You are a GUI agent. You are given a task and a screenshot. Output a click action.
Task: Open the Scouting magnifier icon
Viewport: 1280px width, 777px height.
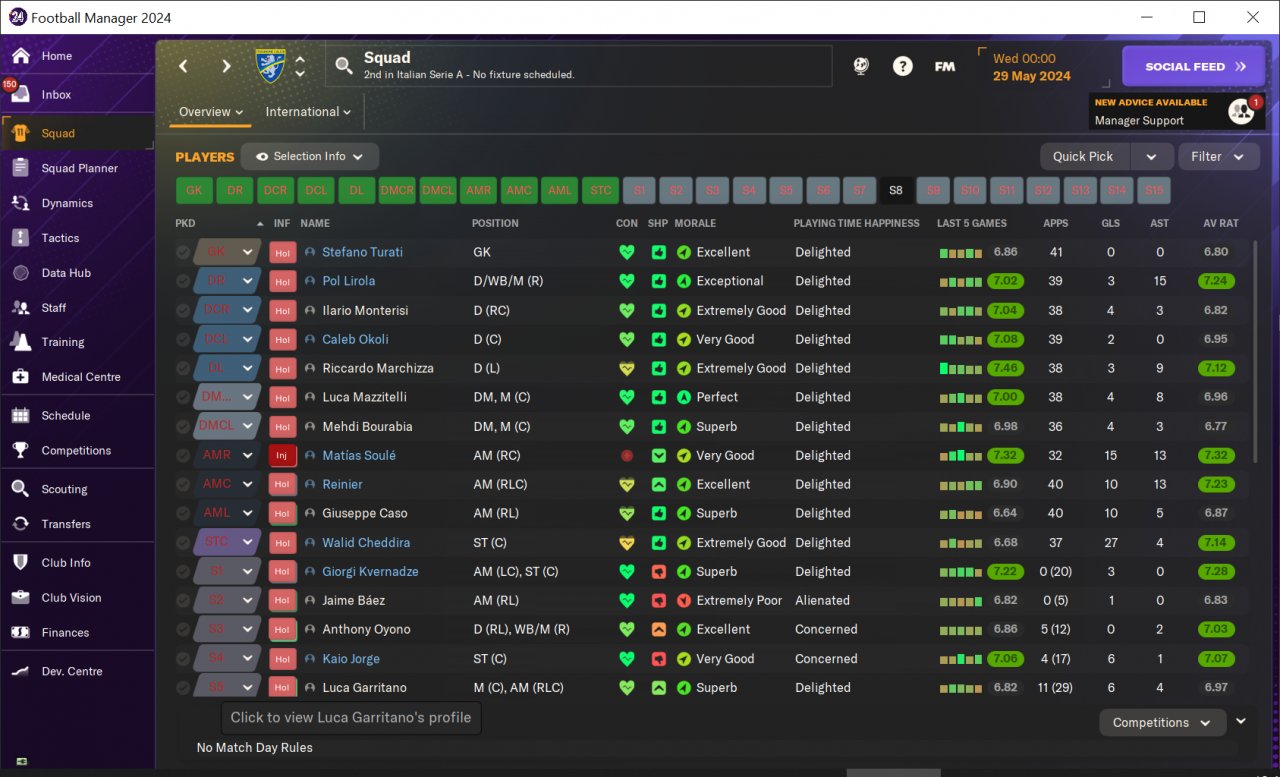20,489
